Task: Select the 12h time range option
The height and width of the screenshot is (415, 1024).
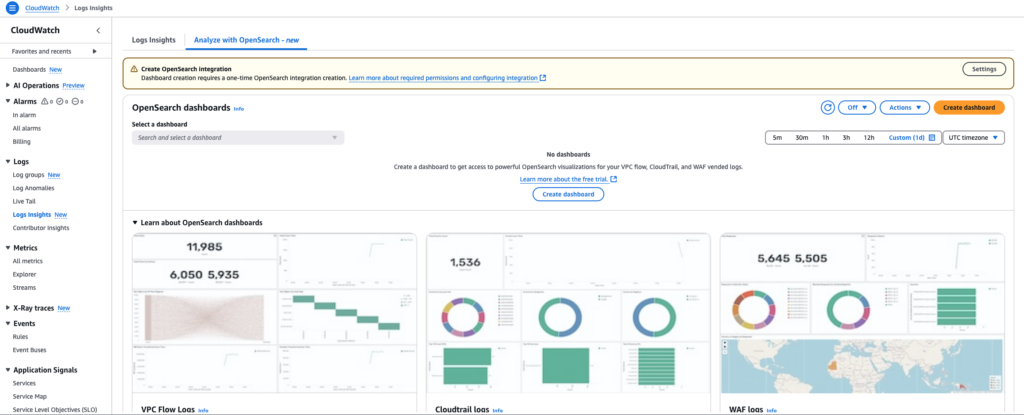Action: (868, 137)
